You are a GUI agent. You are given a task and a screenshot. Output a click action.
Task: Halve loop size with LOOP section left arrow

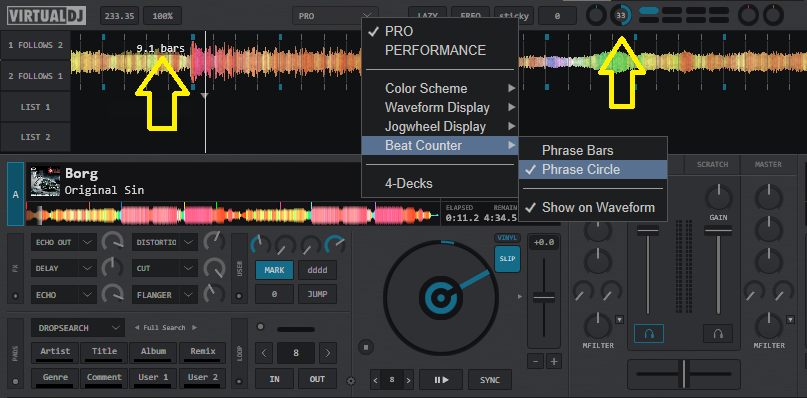pyautogui.click(x=264, y=353)
